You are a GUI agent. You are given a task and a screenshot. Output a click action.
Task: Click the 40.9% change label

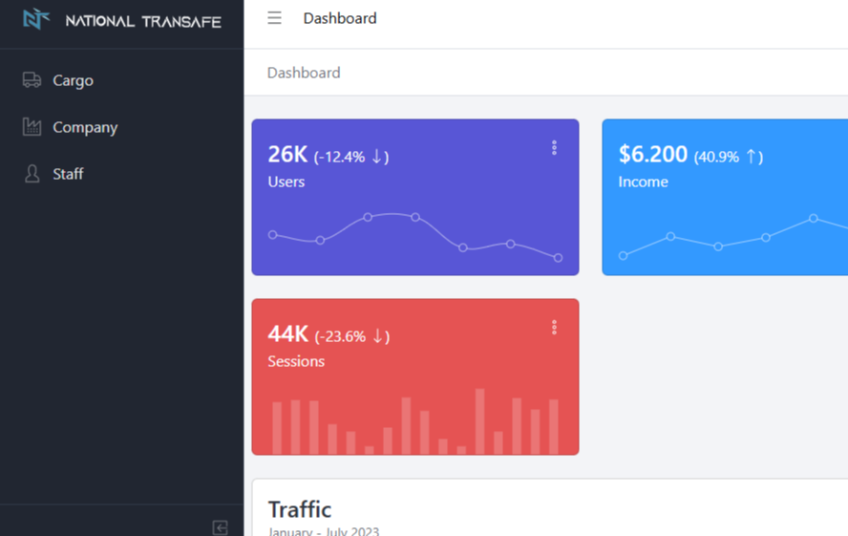click(x=728, y=157)
